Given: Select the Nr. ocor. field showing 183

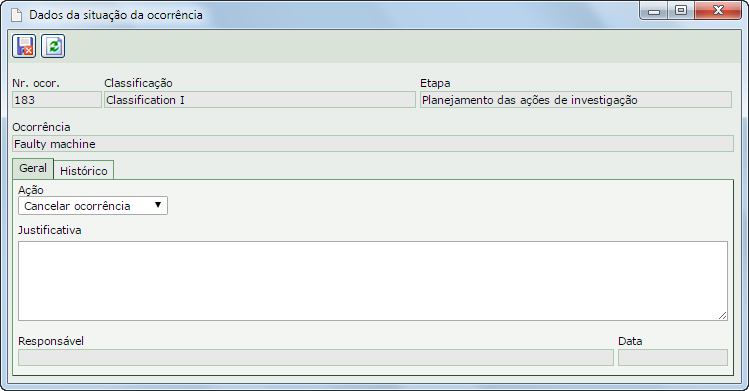Looking at the screenshot, I should (57, 100).
